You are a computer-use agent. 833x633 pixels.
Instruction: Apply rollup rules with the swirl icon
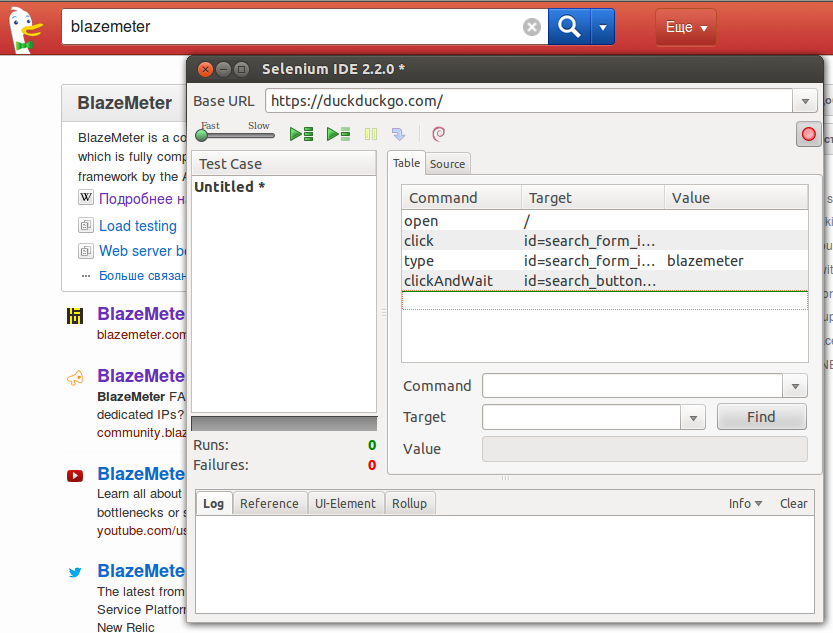438,134
